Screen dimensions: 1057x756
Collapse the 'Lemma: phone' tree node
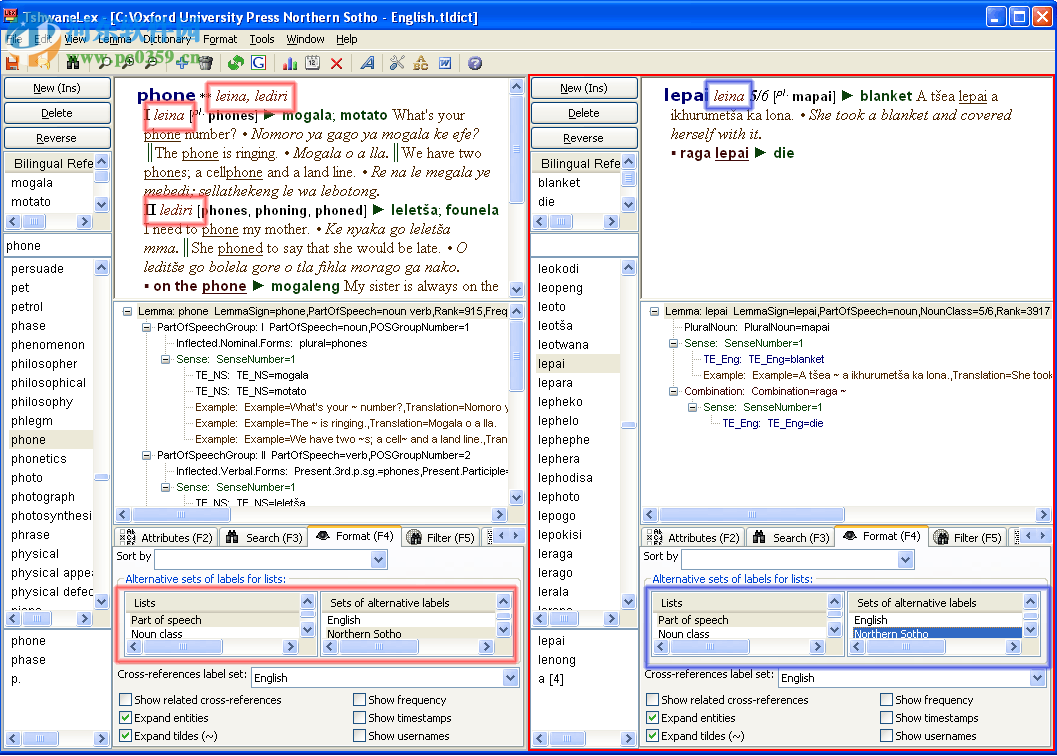(x=128, y=312)
